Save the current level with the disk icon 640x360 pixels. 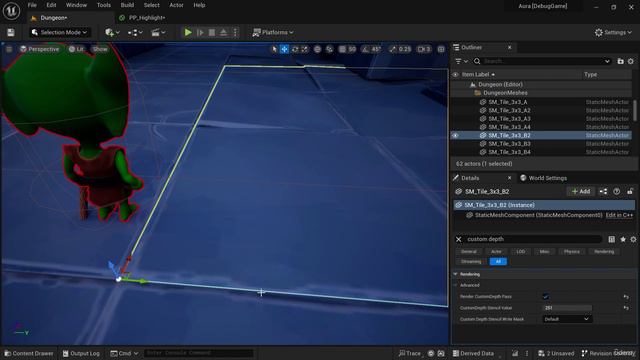coord(11,32)
